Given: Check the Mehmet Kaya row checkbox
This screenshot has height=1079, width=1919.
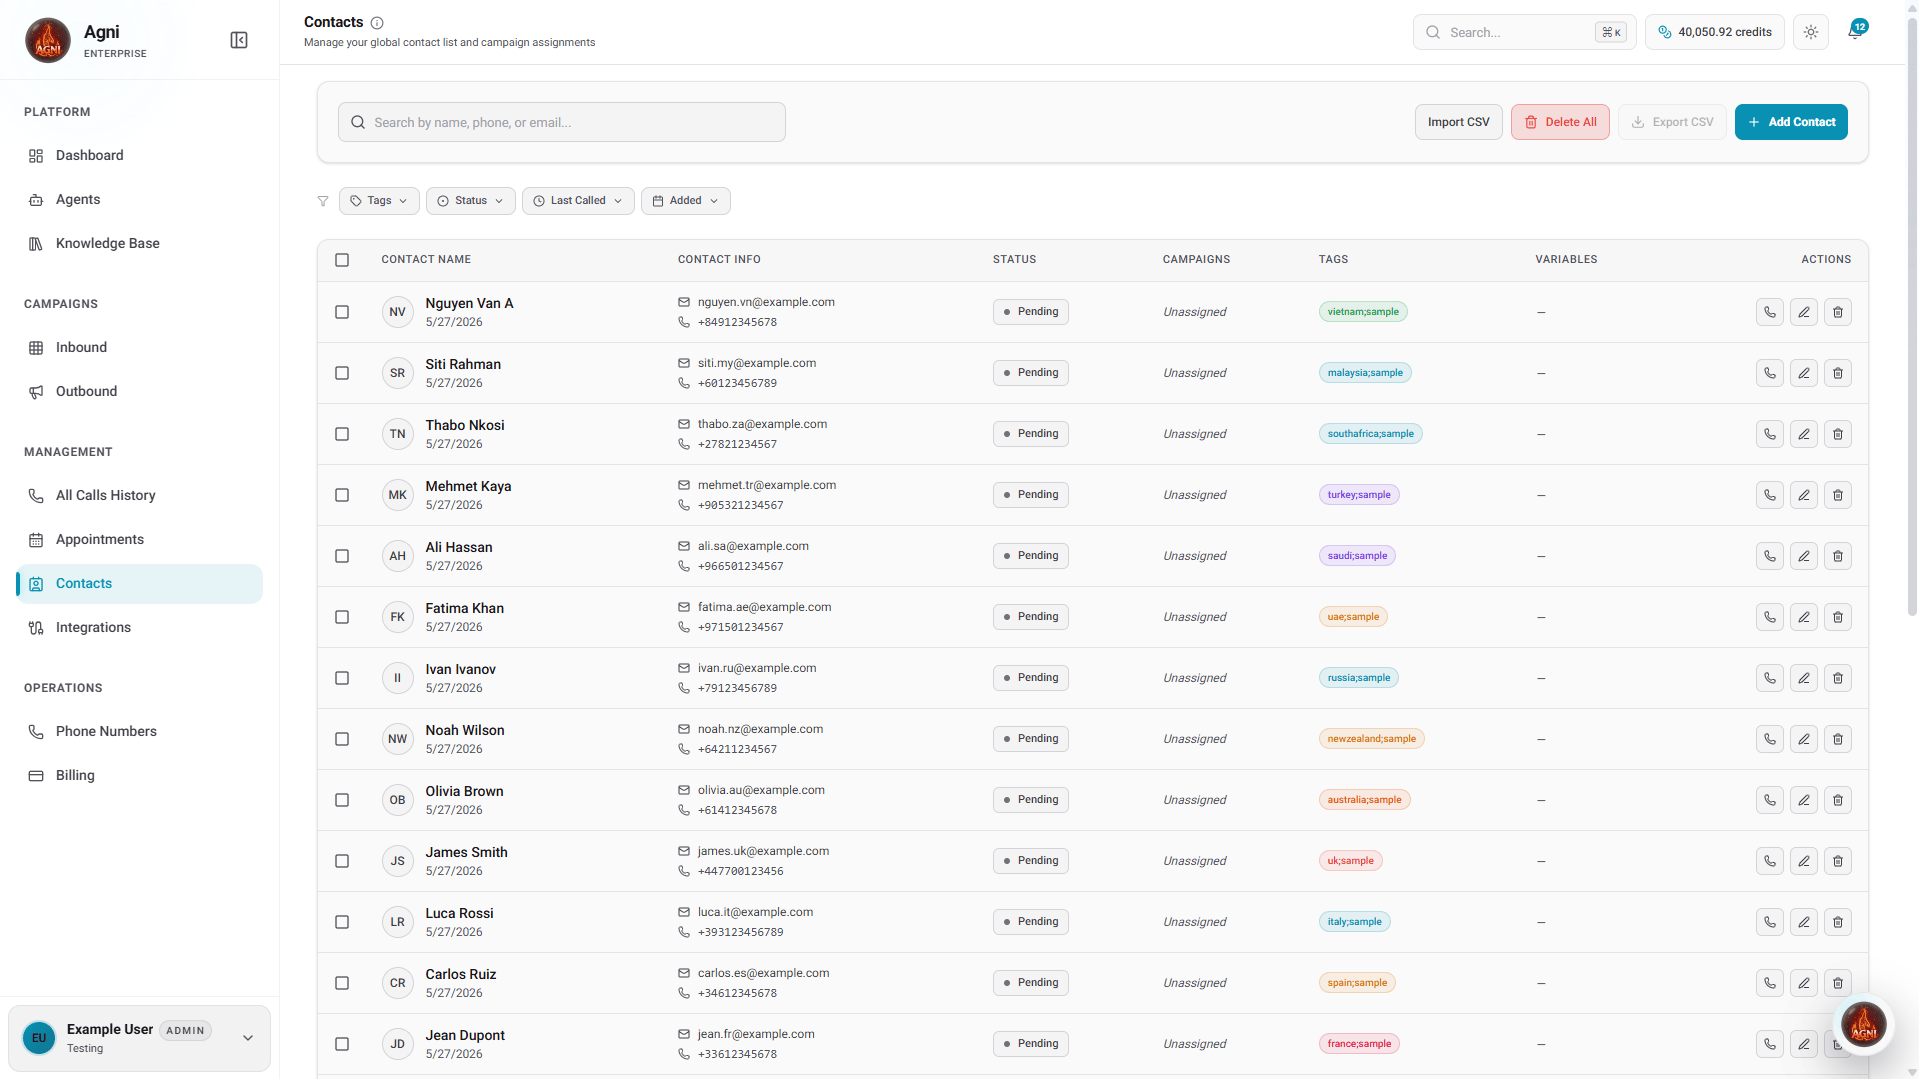Looking at the screenshot, I should point(342,495).
